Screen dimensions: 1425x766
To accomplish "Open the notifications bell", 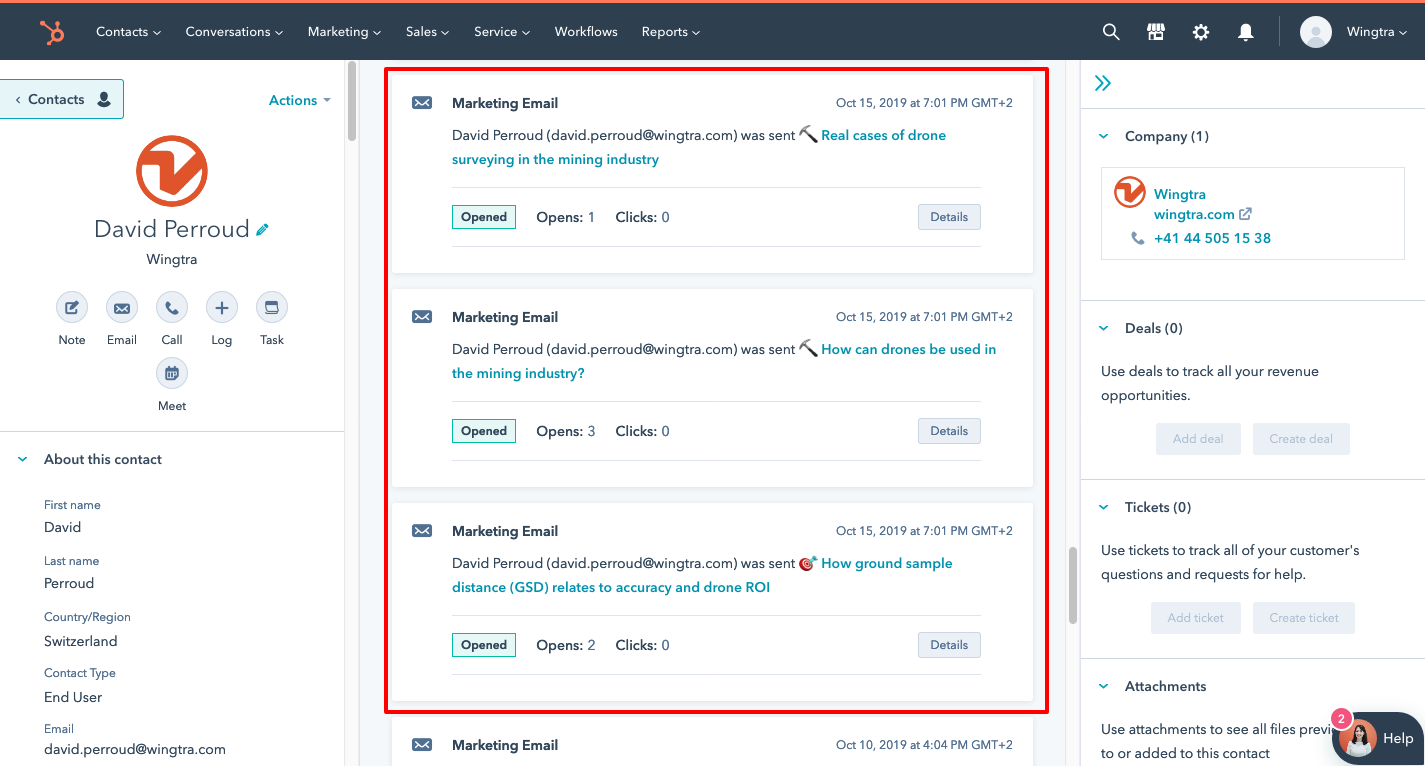I will 1245,32.
